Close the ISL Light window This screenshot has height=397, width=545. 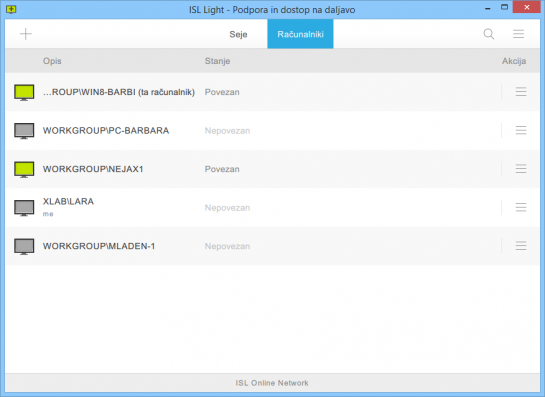pos(527,7)
